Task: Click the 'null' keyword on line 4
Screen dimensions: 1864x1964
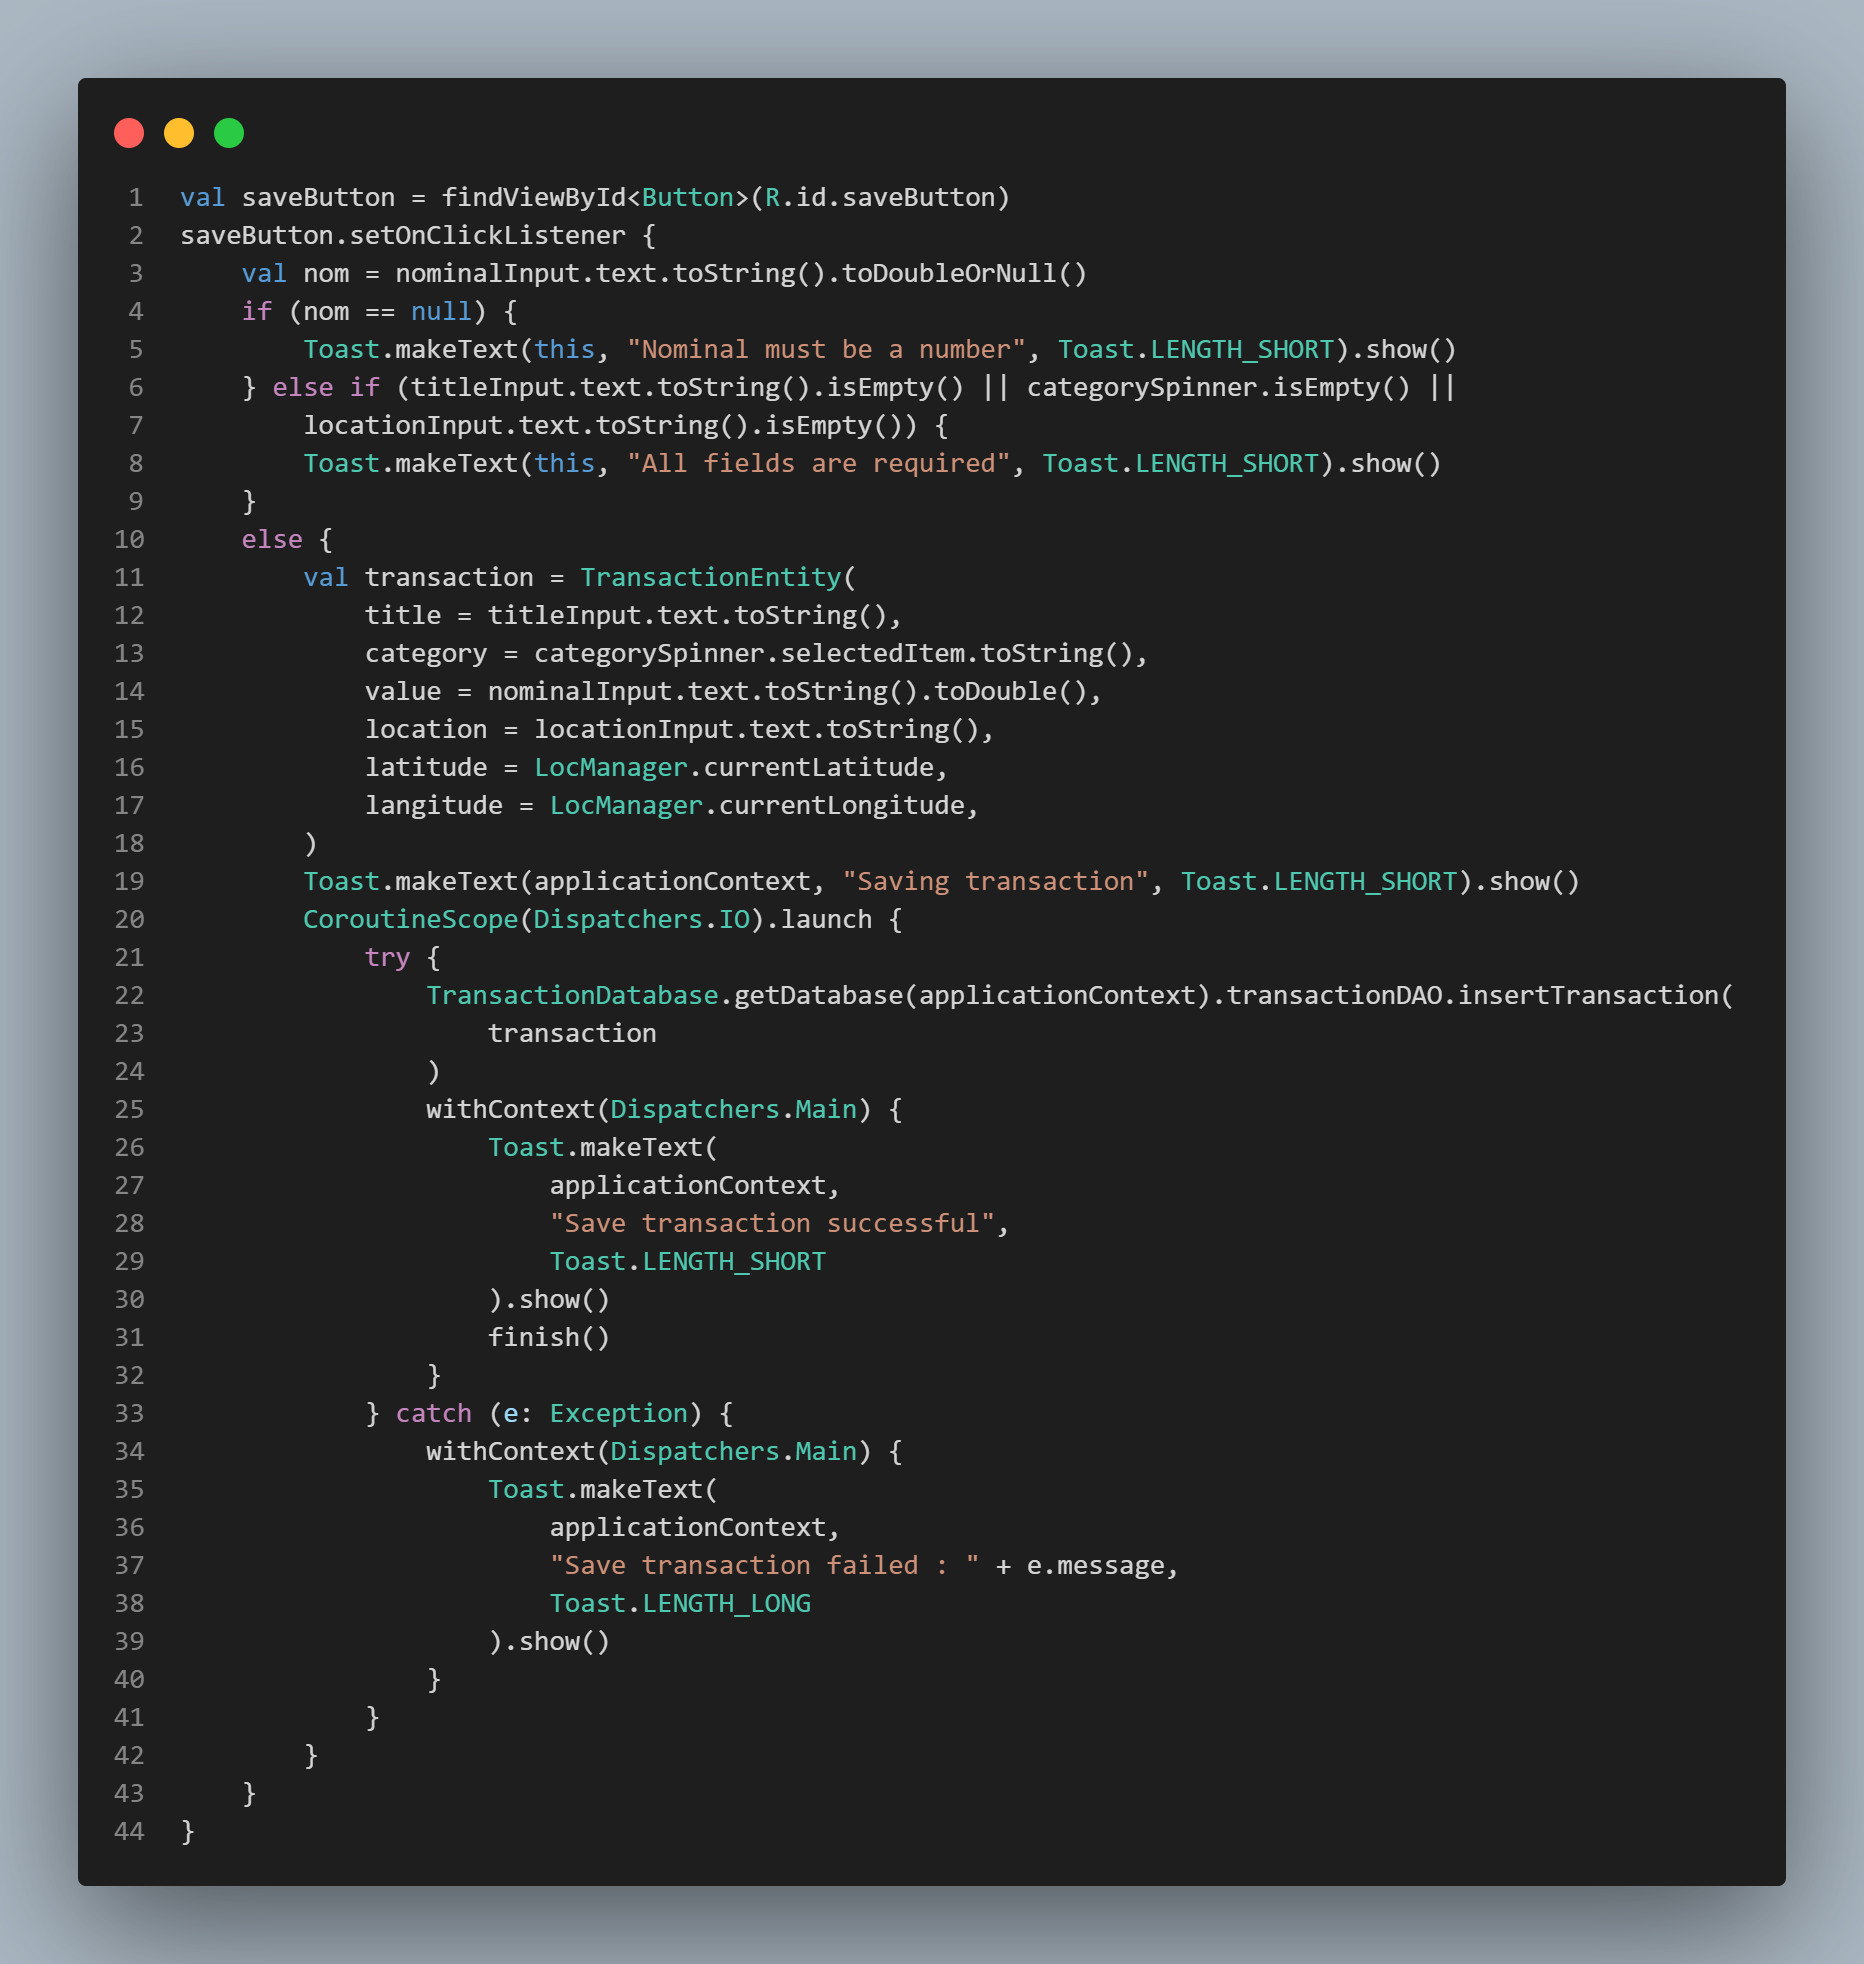Action: pos(441,312)
